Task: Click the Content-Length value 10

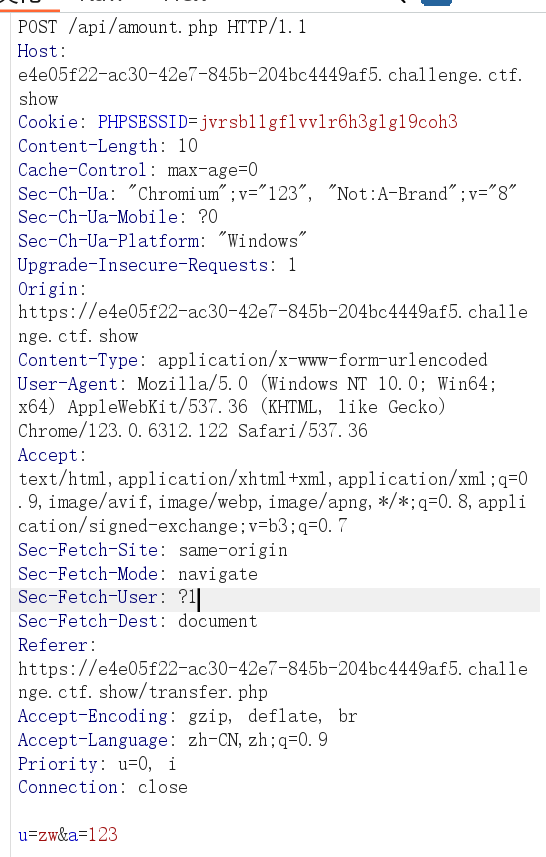Action: [187, 145]
